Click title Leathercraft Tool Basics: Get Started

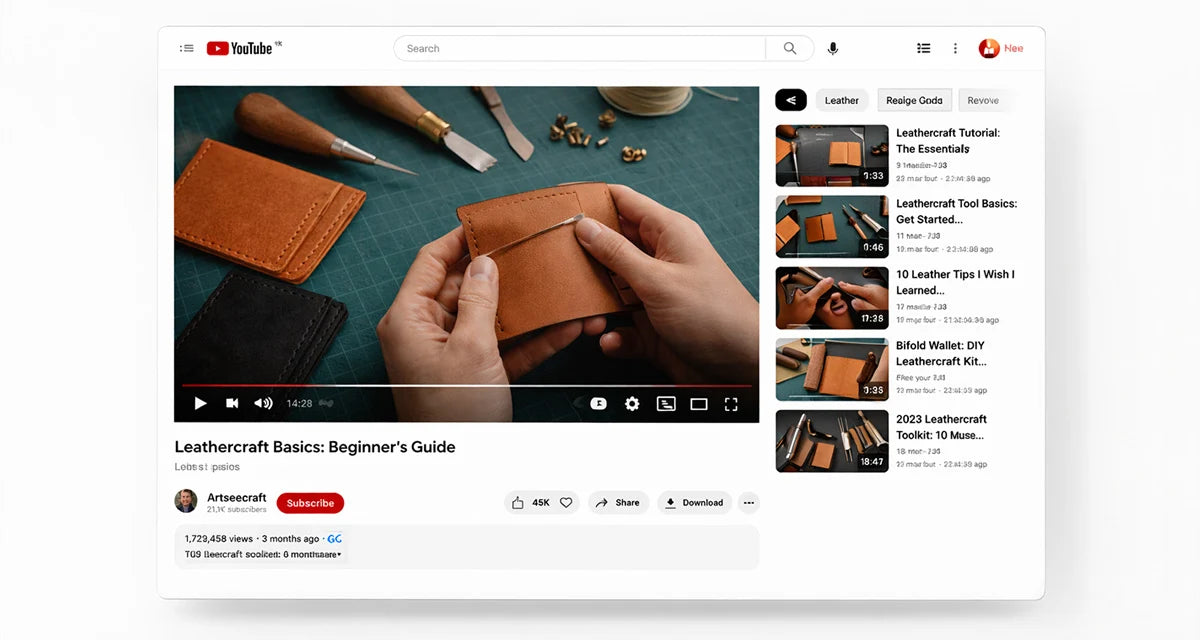(x=956, y=211)
